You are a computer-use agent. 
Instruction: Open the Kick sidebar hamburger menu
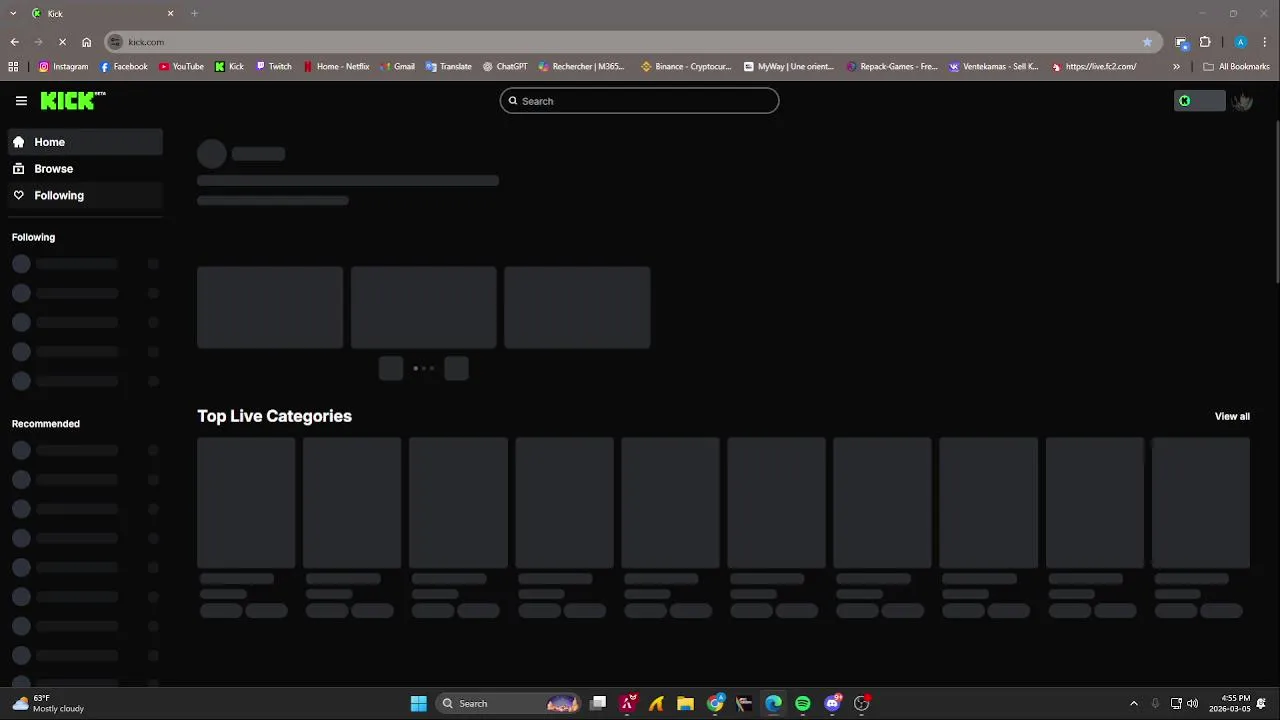(21, 100)
